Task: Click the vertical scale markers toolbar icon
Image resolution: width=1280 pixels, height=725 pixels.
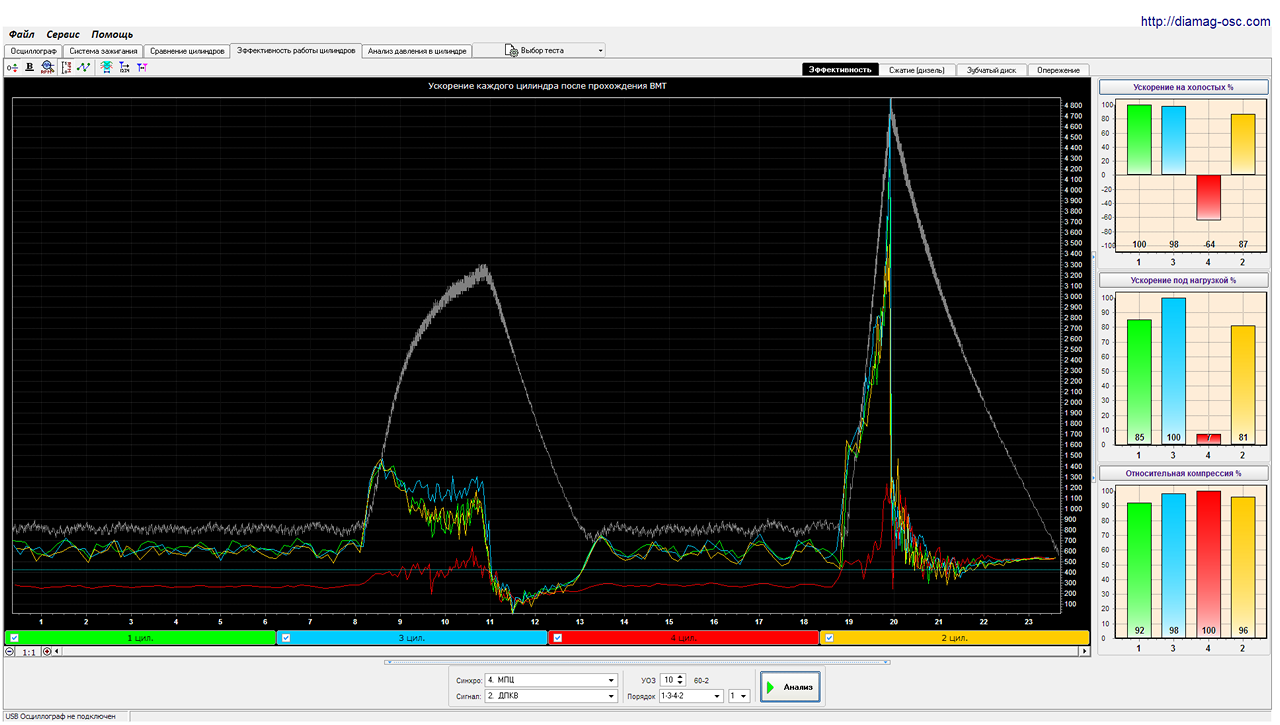Action: [x=66, y=68]
